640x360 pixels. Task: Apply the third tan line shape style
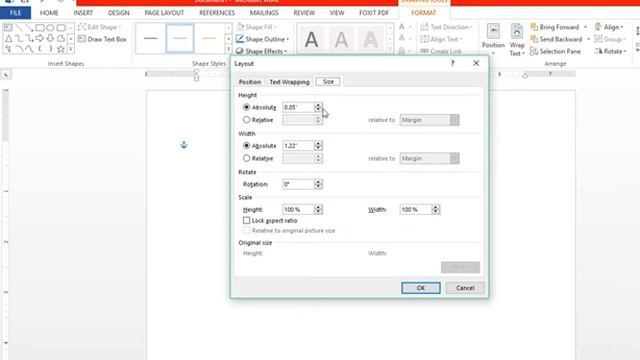(x=209, y=39)
